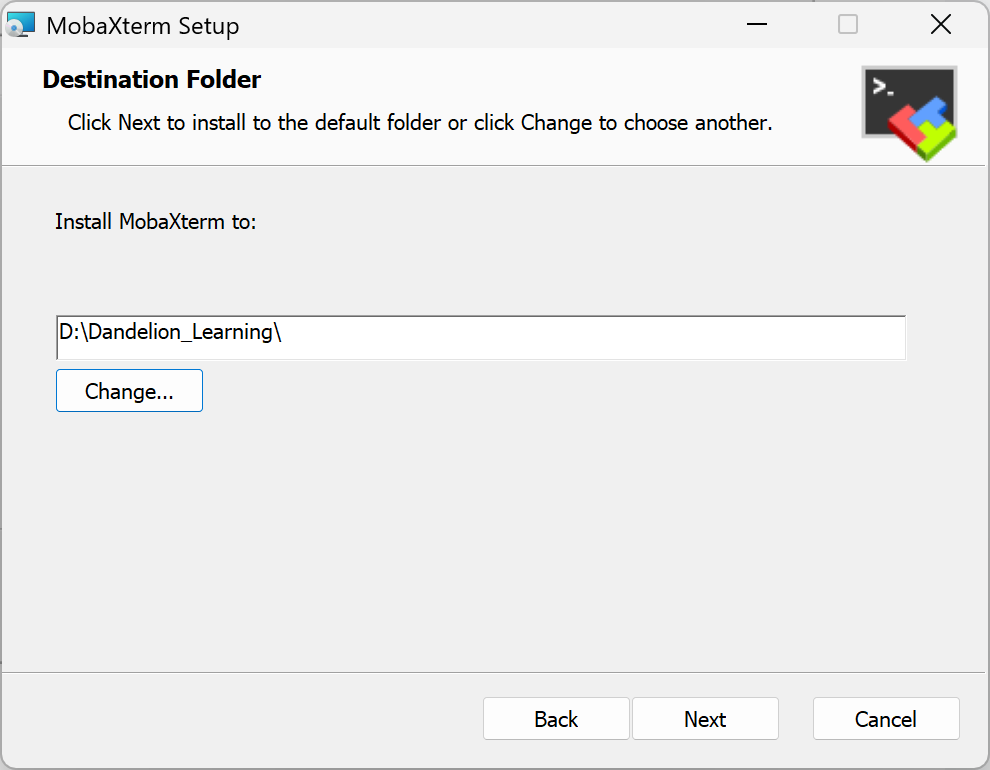
Task: Click the "Click Next to install" instruction text
Action: (420, 122)
